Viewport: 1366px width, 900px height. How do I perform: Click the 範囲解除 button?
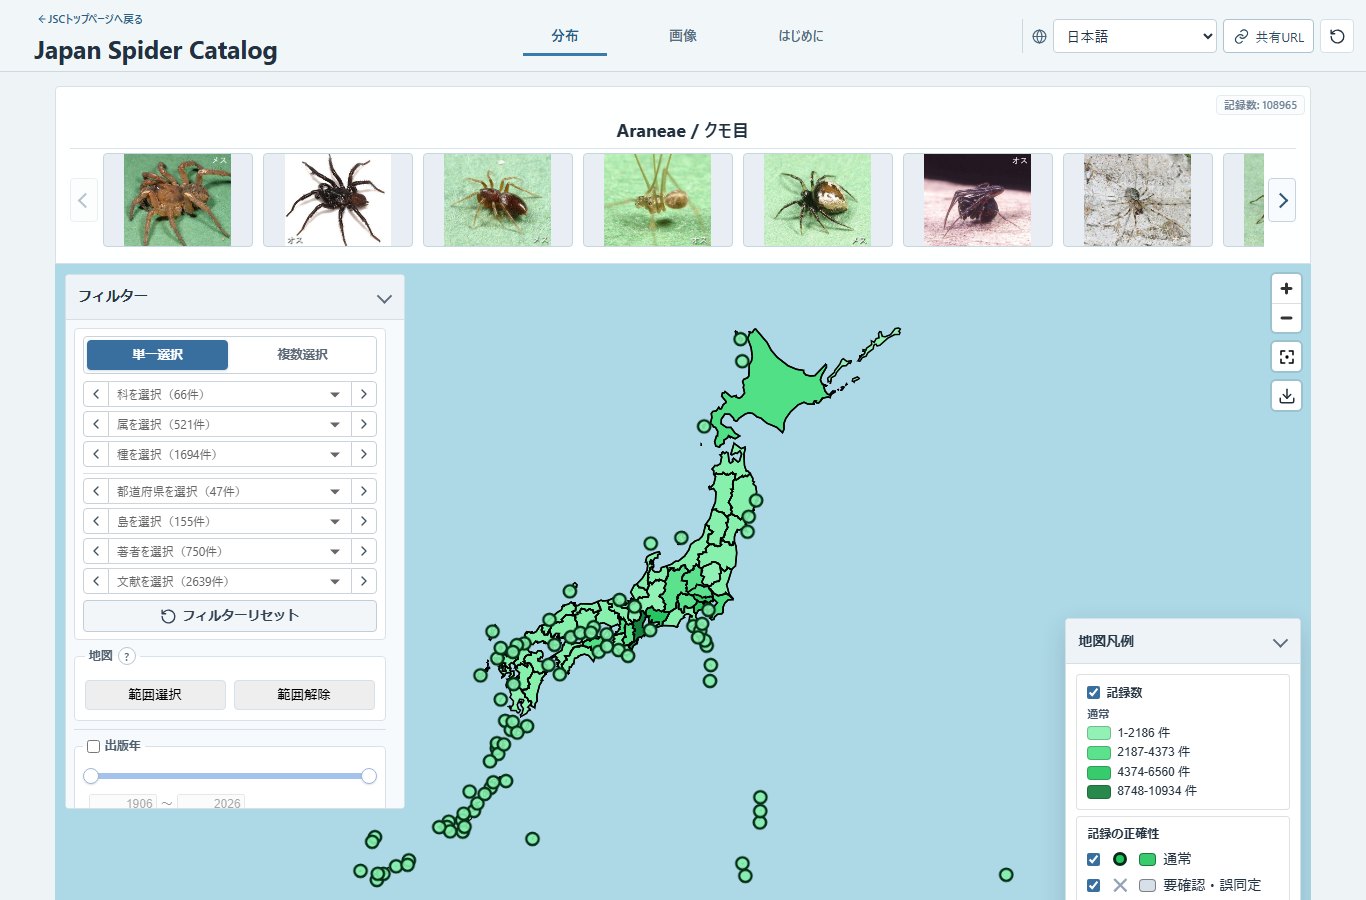[304, 695]
